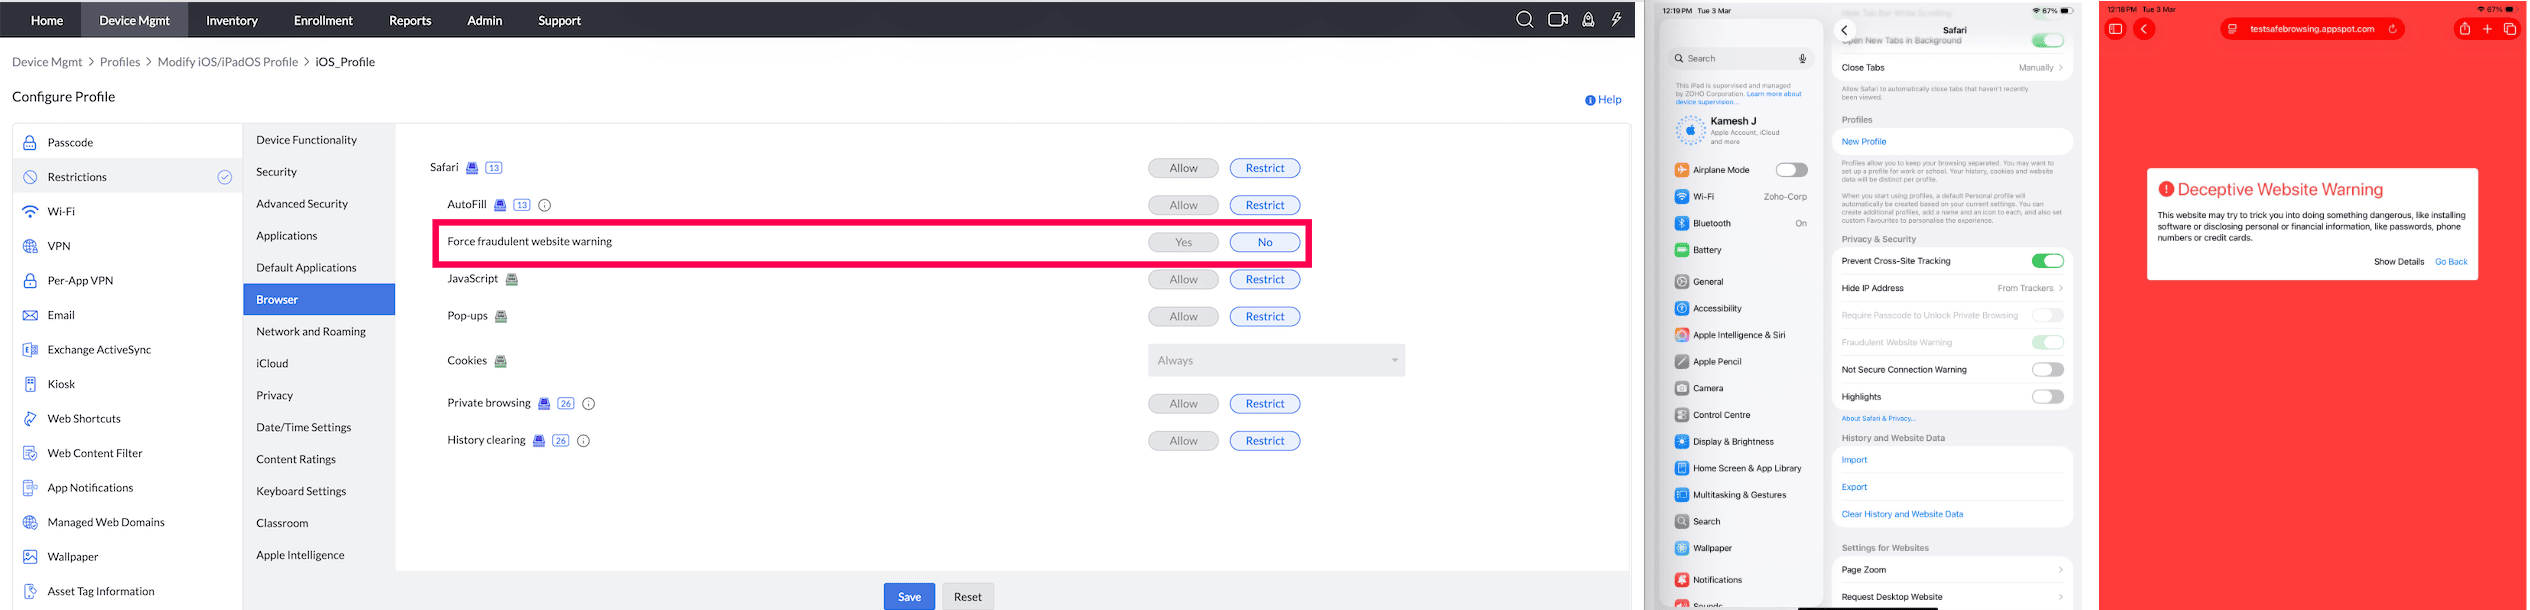Set Pop-ups to Restrict
Image resolution: width=2530 pixels, height=610 pixels.
coord(1265,316)
